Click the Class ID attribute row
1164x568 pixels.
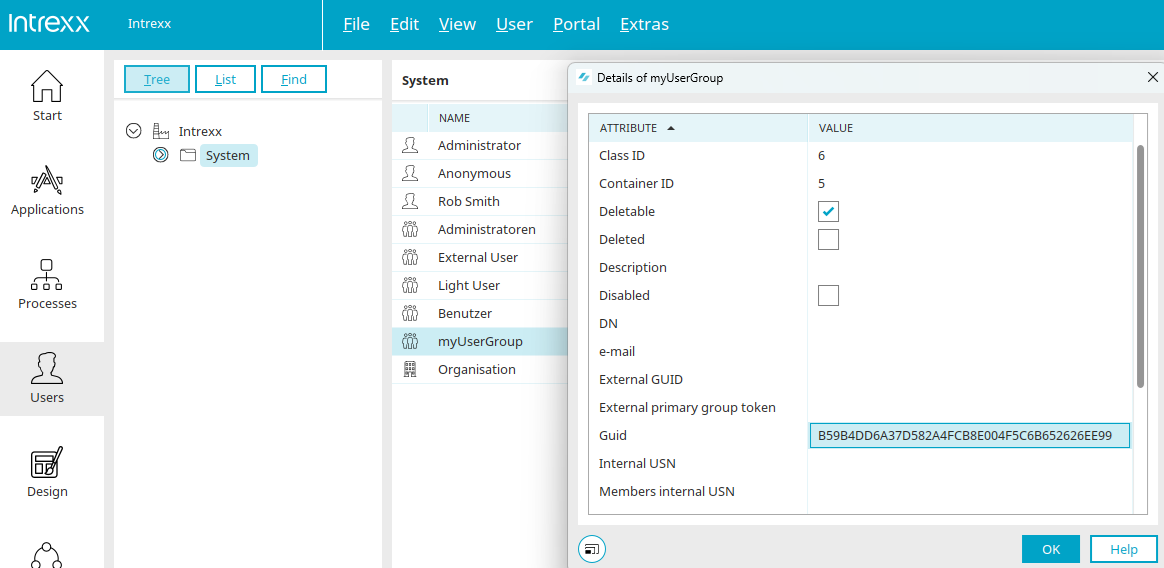[x=861, y=156]
